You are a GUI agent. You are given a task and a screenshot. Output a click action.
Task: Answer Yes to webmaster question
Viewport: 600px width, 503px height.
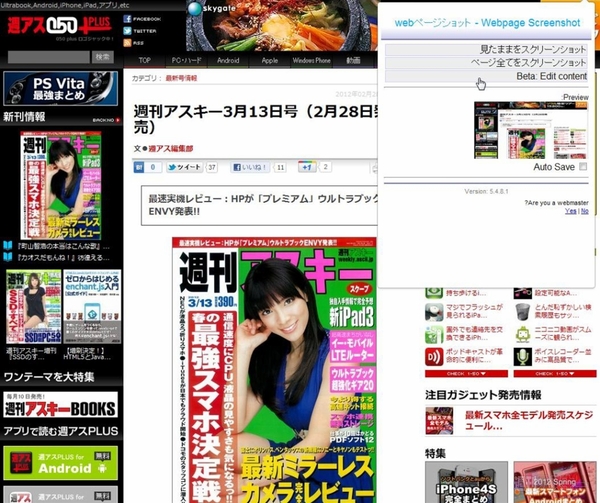tap(571, 211)
